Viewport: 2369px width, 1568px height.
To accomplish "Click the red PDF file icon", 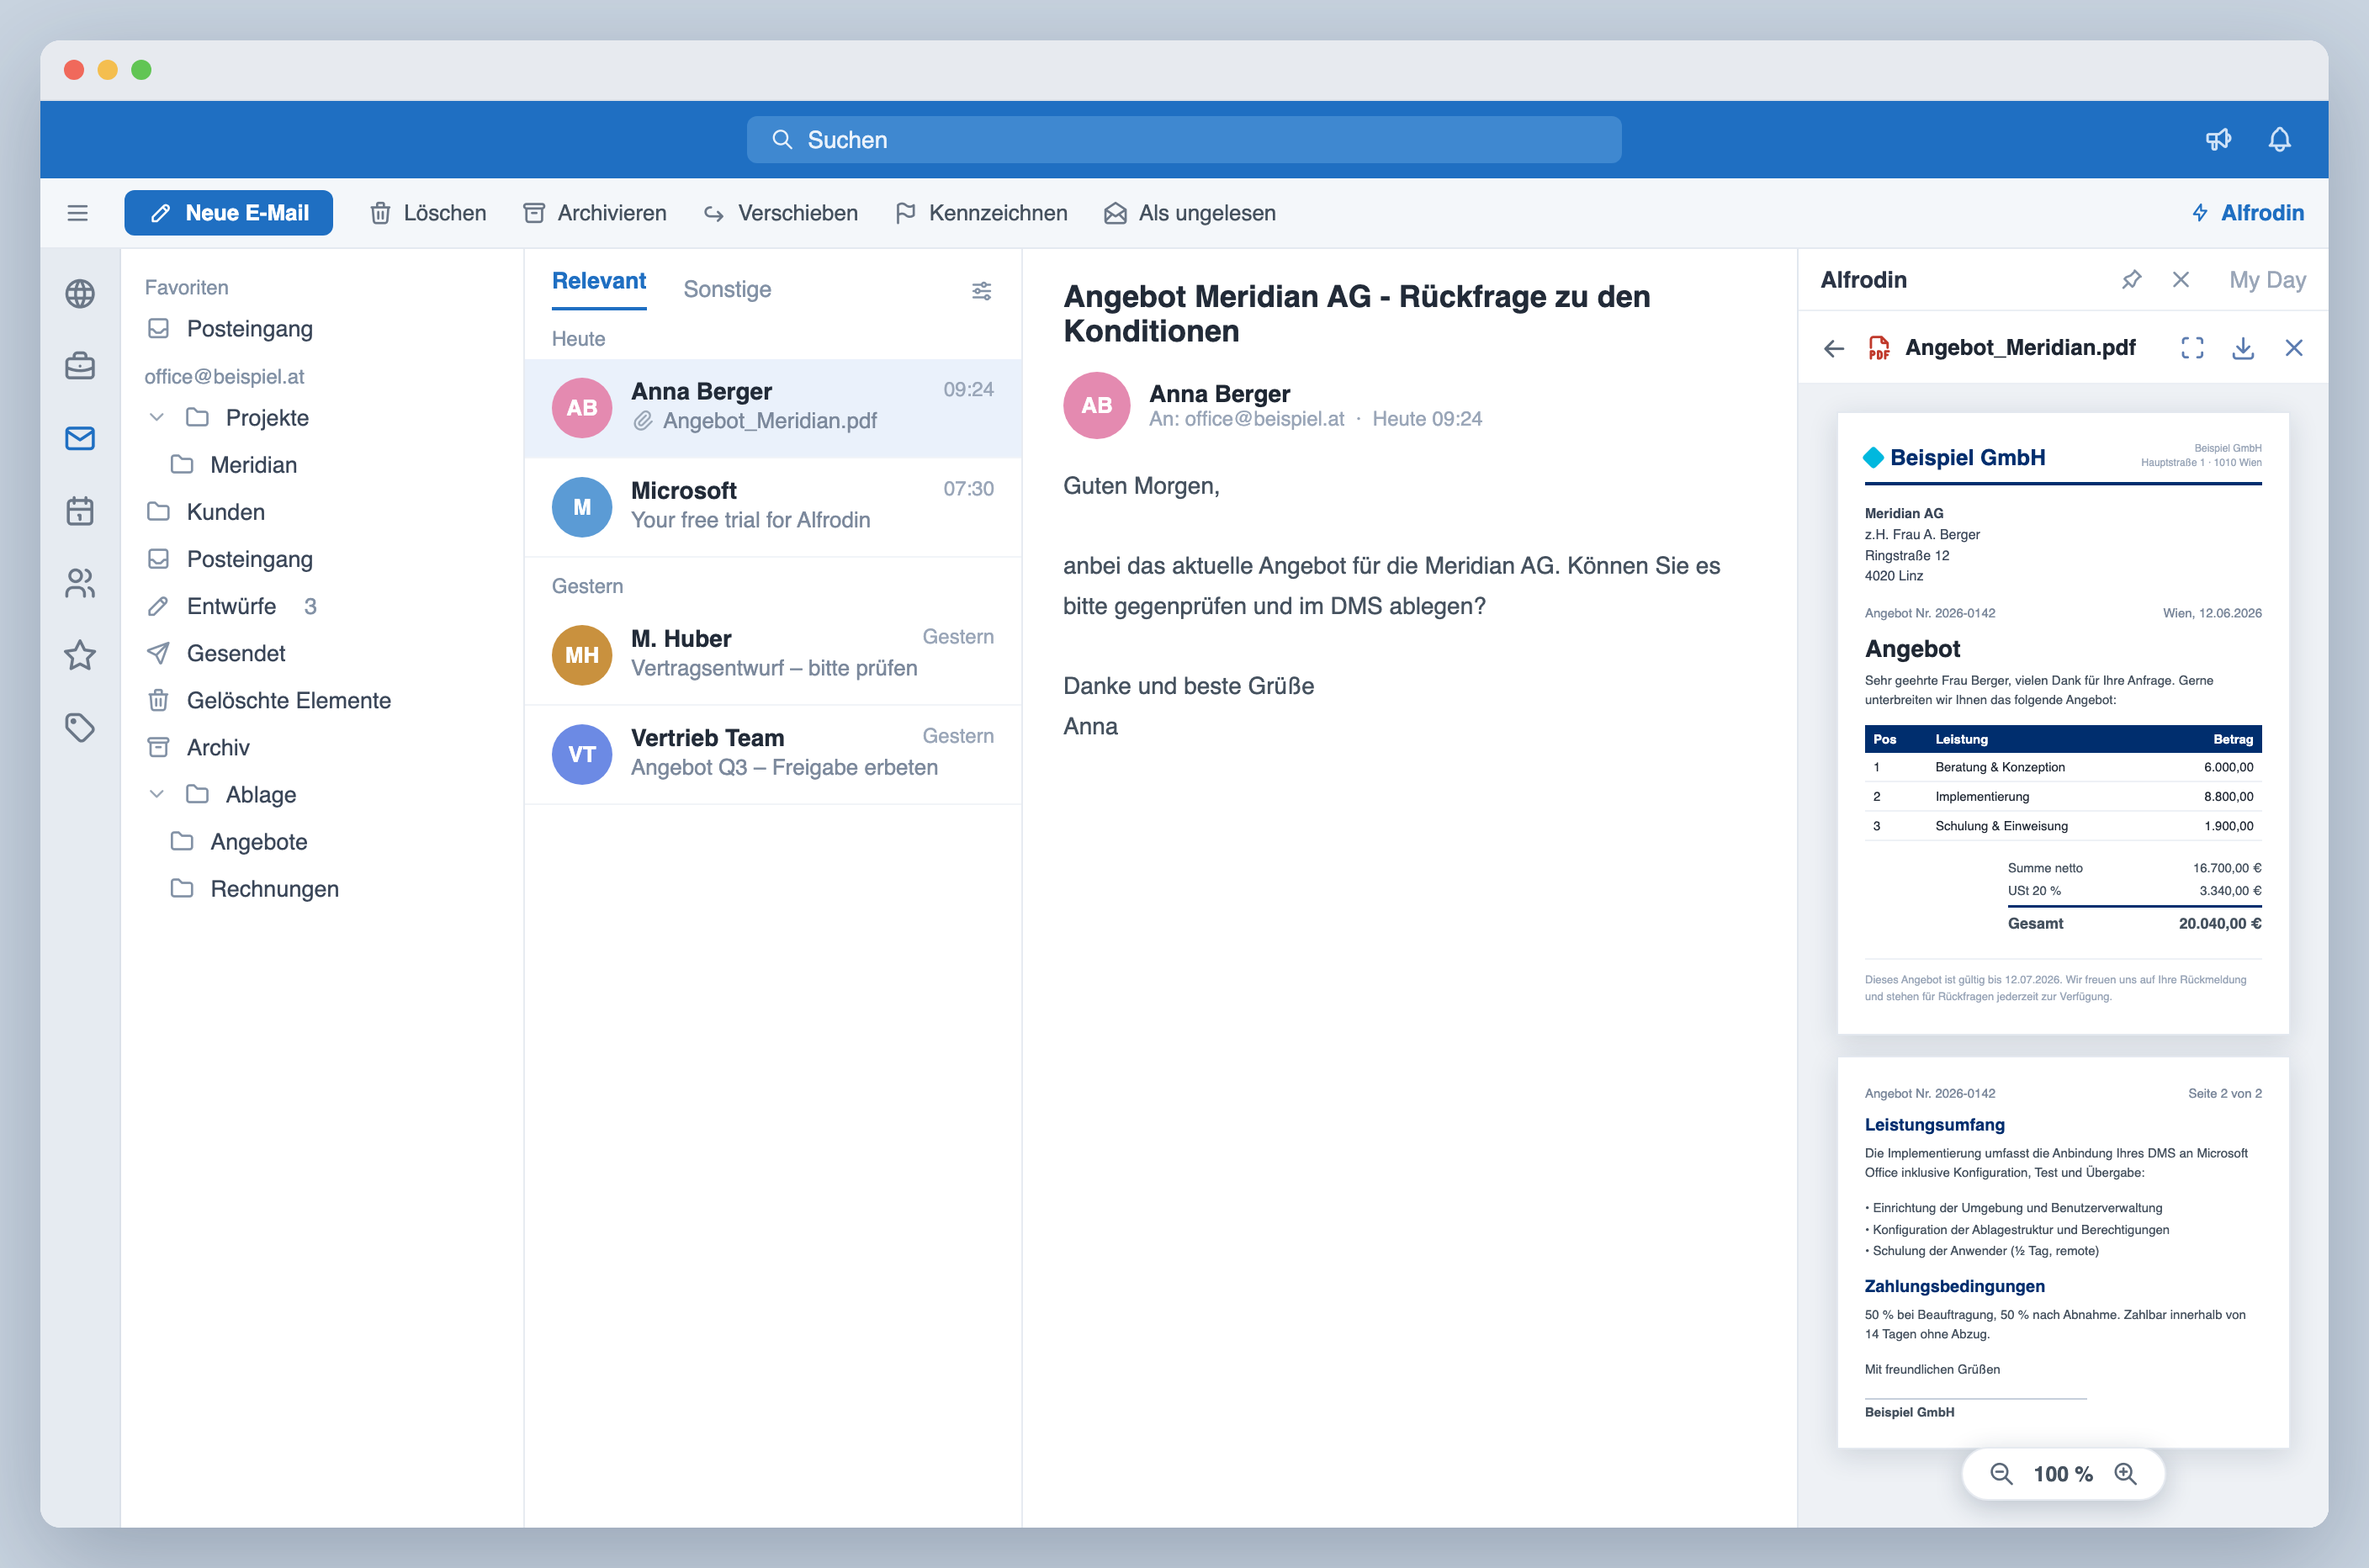I will [x=1878, y=348].
